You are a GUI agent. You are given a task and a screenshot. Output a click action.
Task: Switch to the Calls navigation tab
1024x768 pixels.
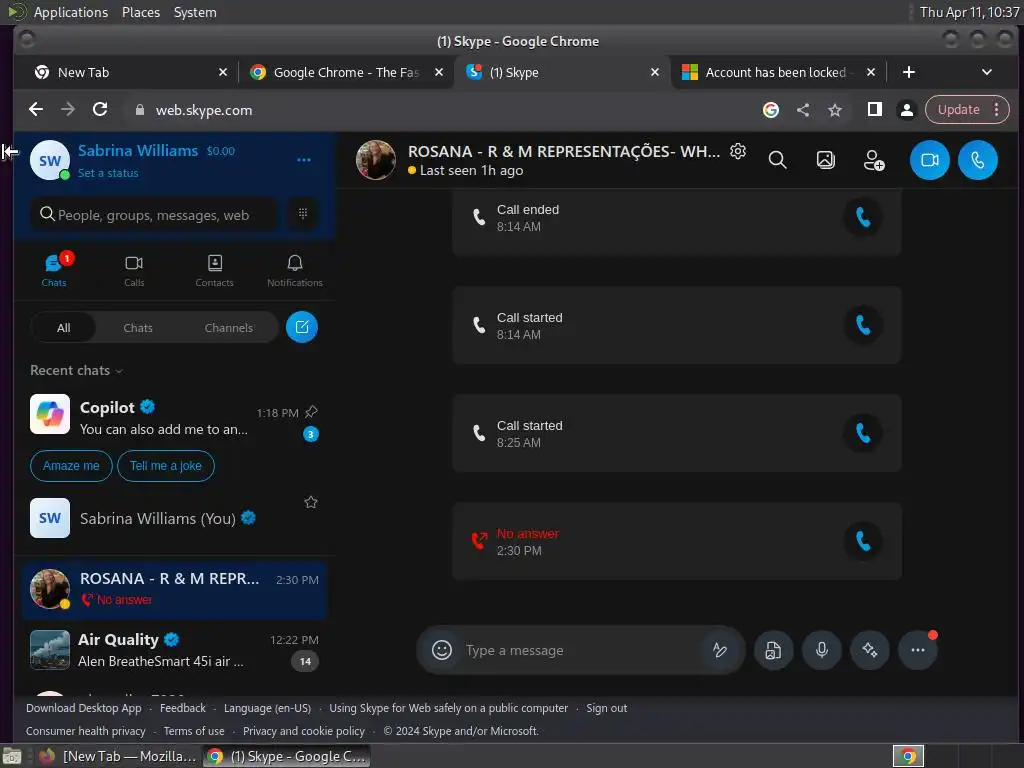click(x=134, y=270)
